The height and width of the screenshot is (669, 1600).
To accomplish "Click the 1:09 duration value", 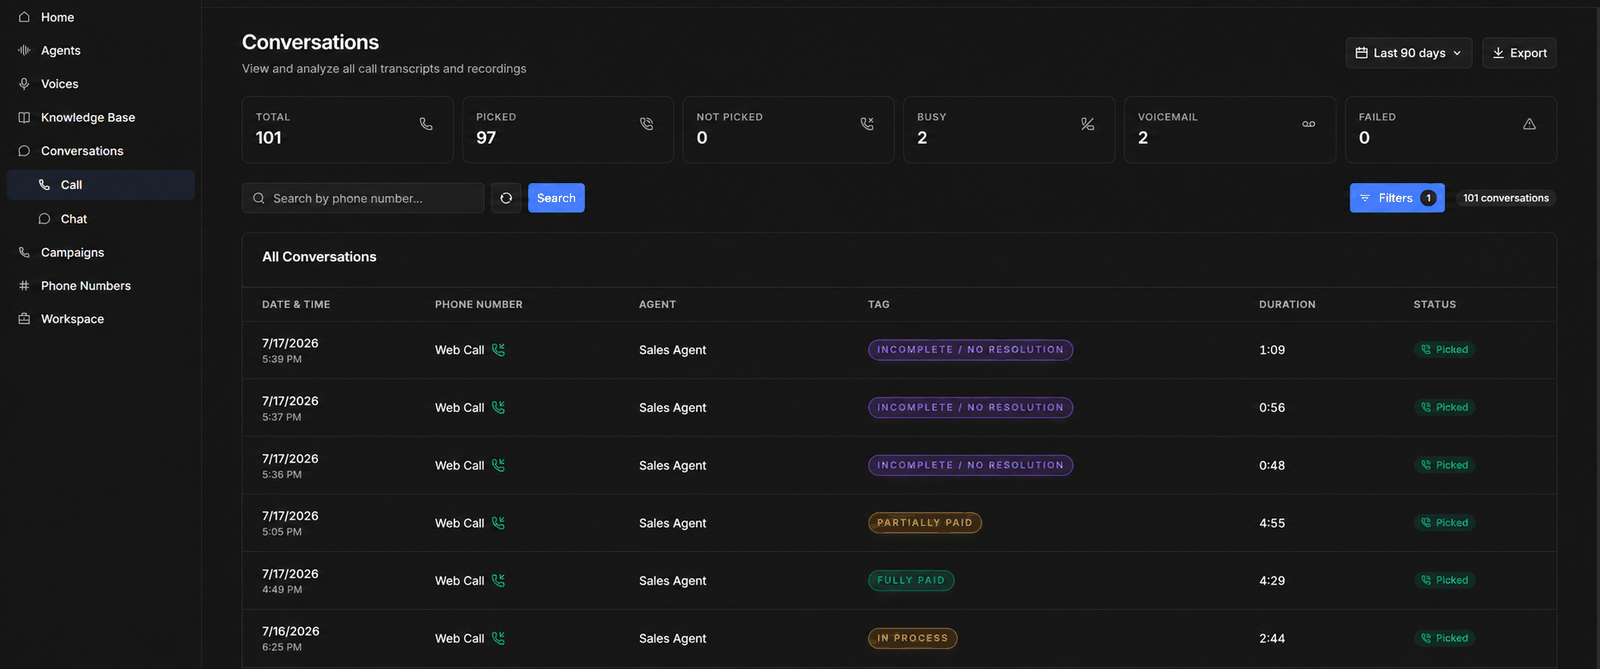I will click(x=1272, y=350).
